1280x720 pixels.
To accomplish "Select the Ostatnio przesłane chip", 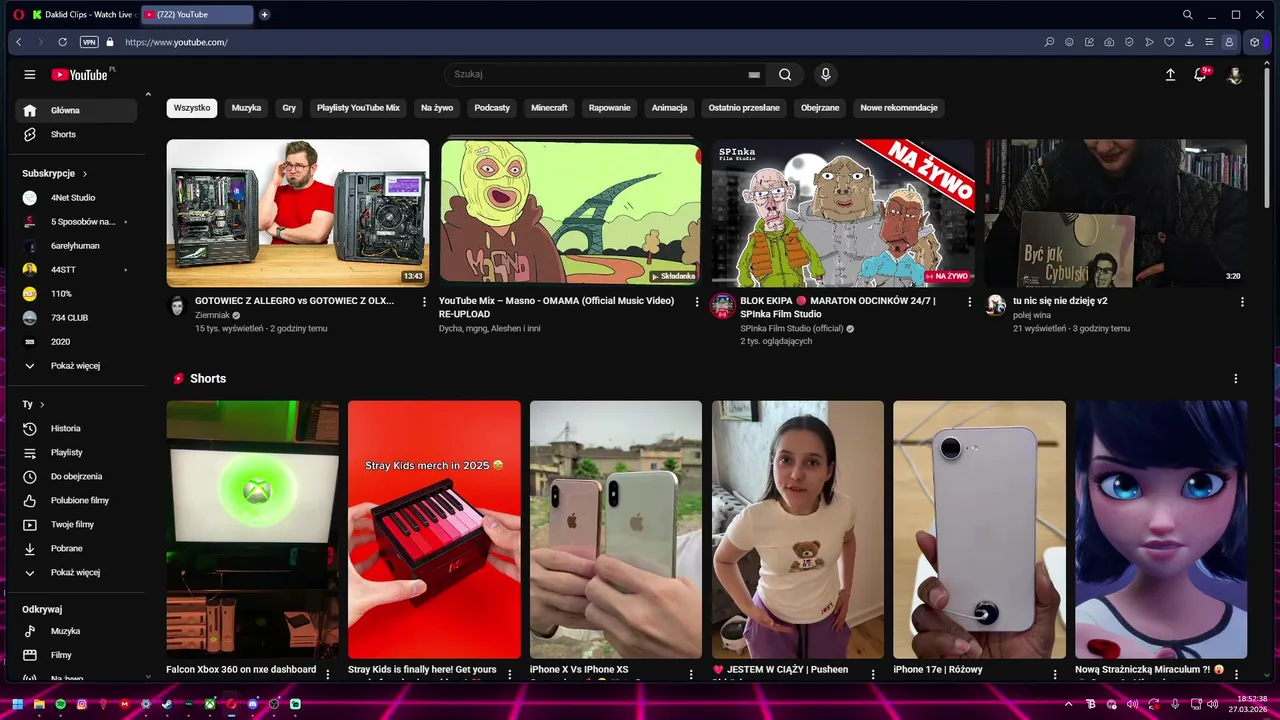I will (744, 108).
